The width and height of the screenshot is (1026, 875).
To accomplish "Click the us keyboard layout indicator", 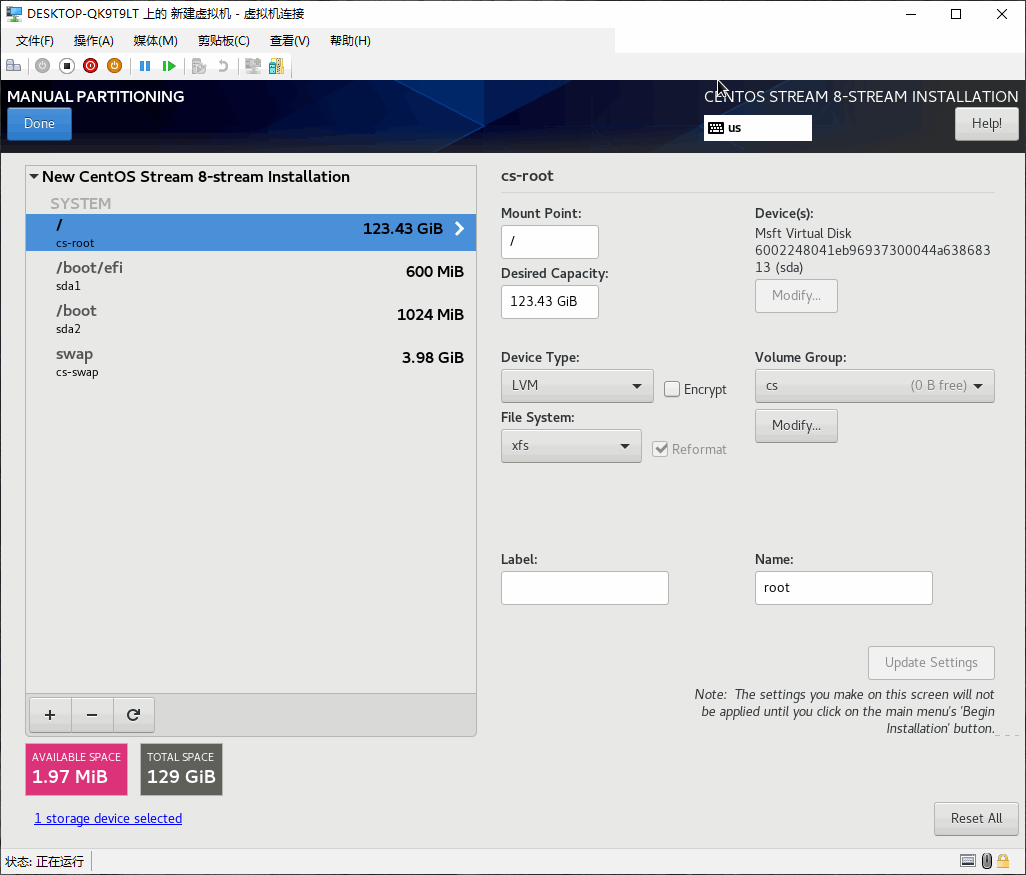I will tap(758, 128).
